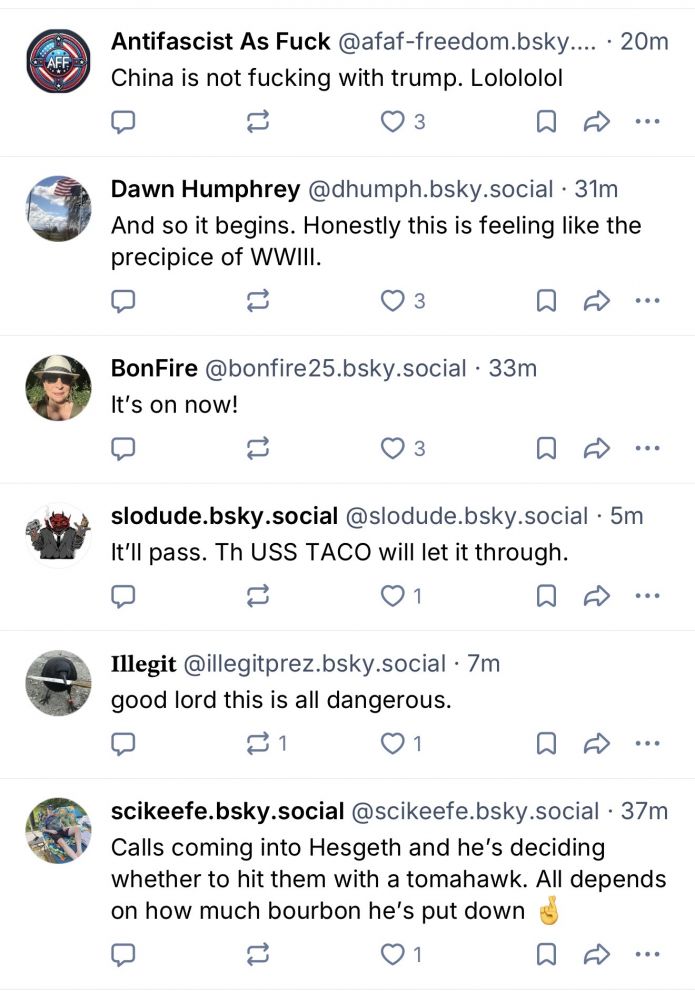Repost Dawn Humphrey's WWIII post

pos(258,300)
